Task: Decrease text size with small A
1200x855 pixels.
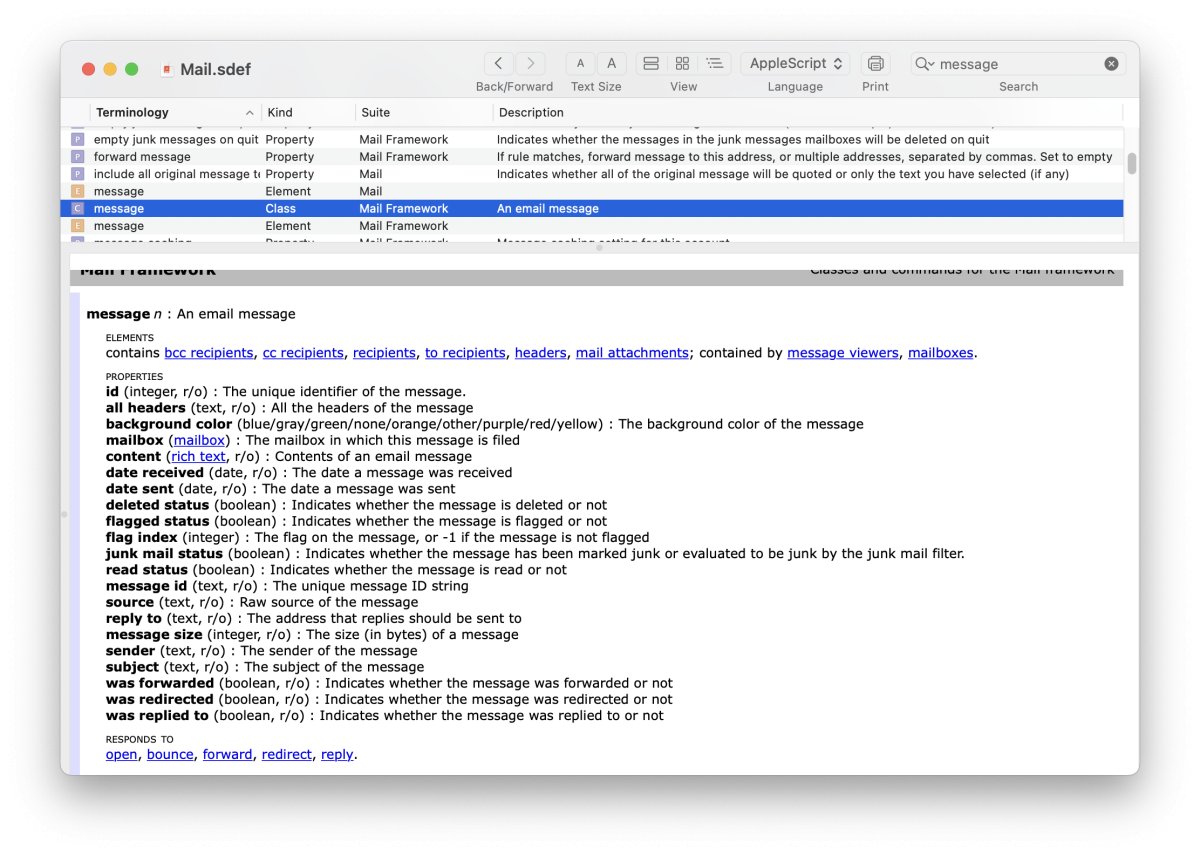Action: [x=580, y=63]
